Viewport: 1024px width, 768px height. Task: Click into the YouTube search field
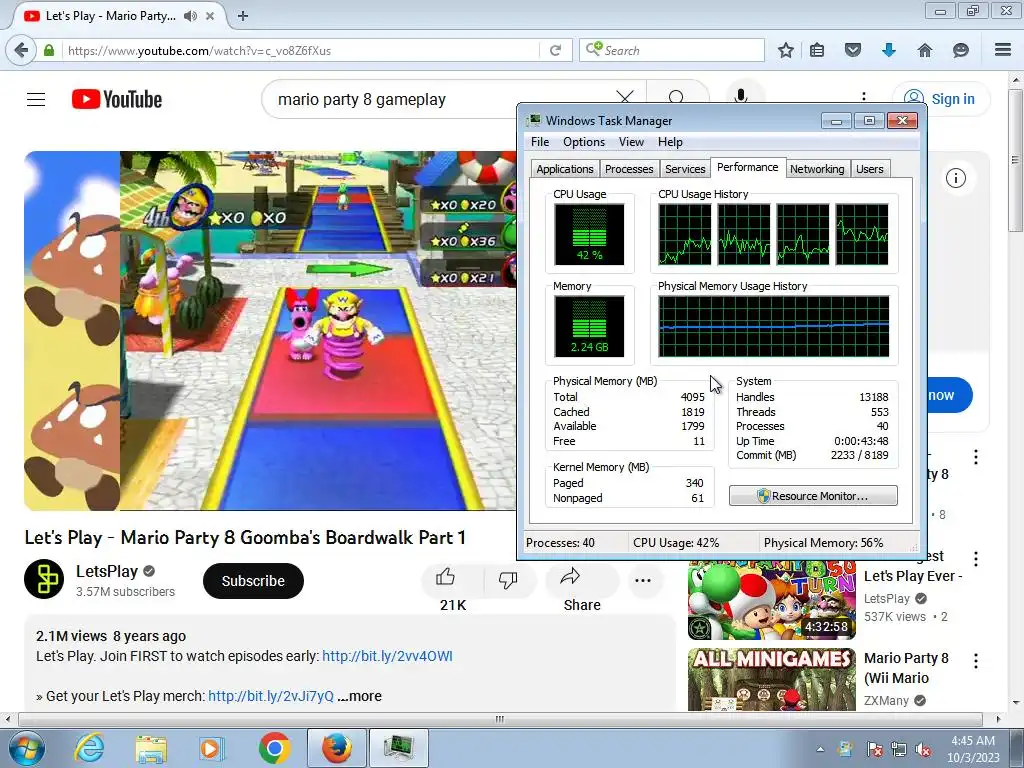point(438,99)
